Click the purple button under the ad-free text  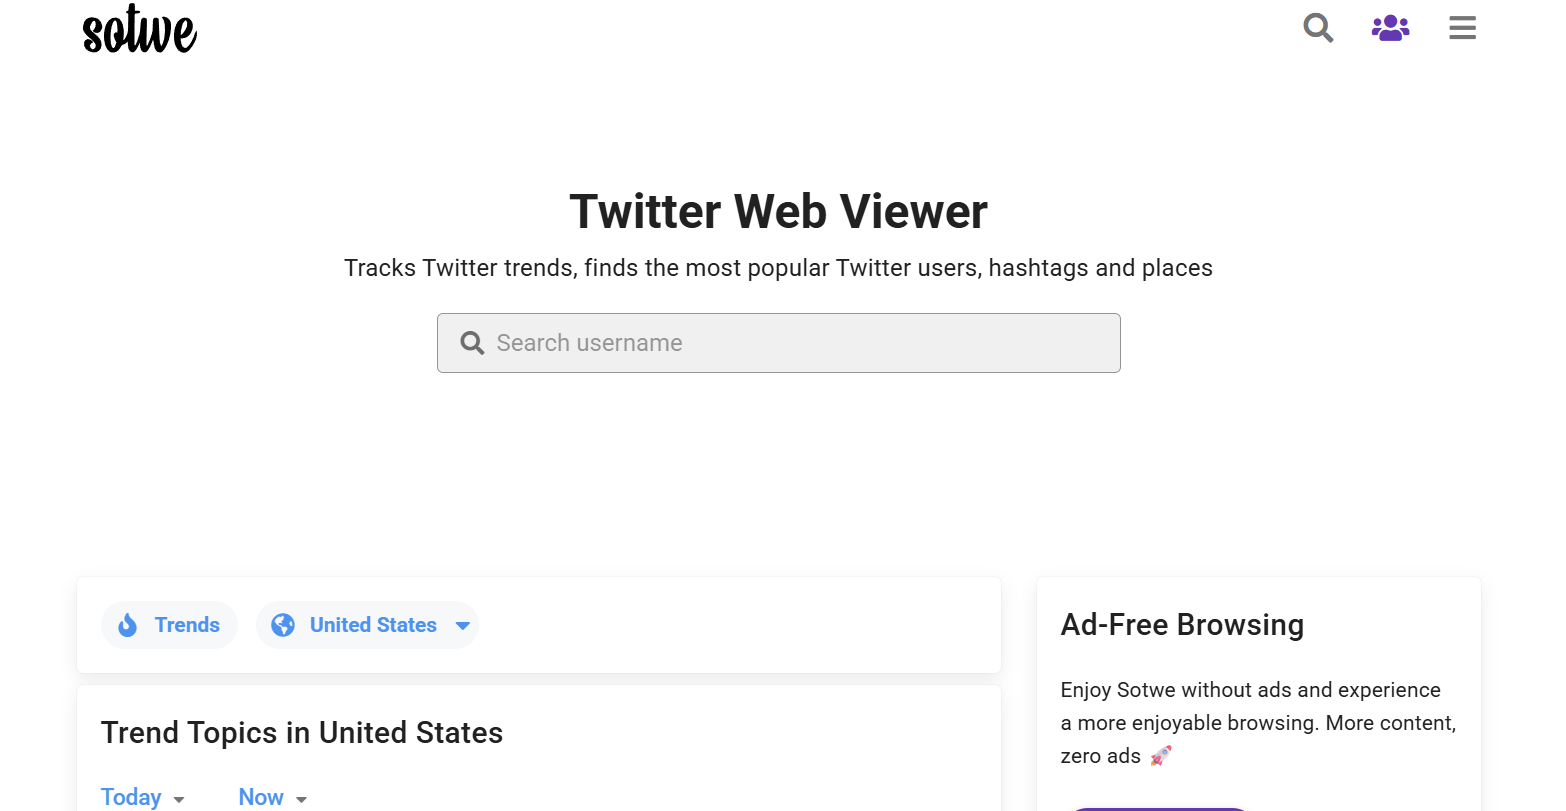coord(1158,808)
